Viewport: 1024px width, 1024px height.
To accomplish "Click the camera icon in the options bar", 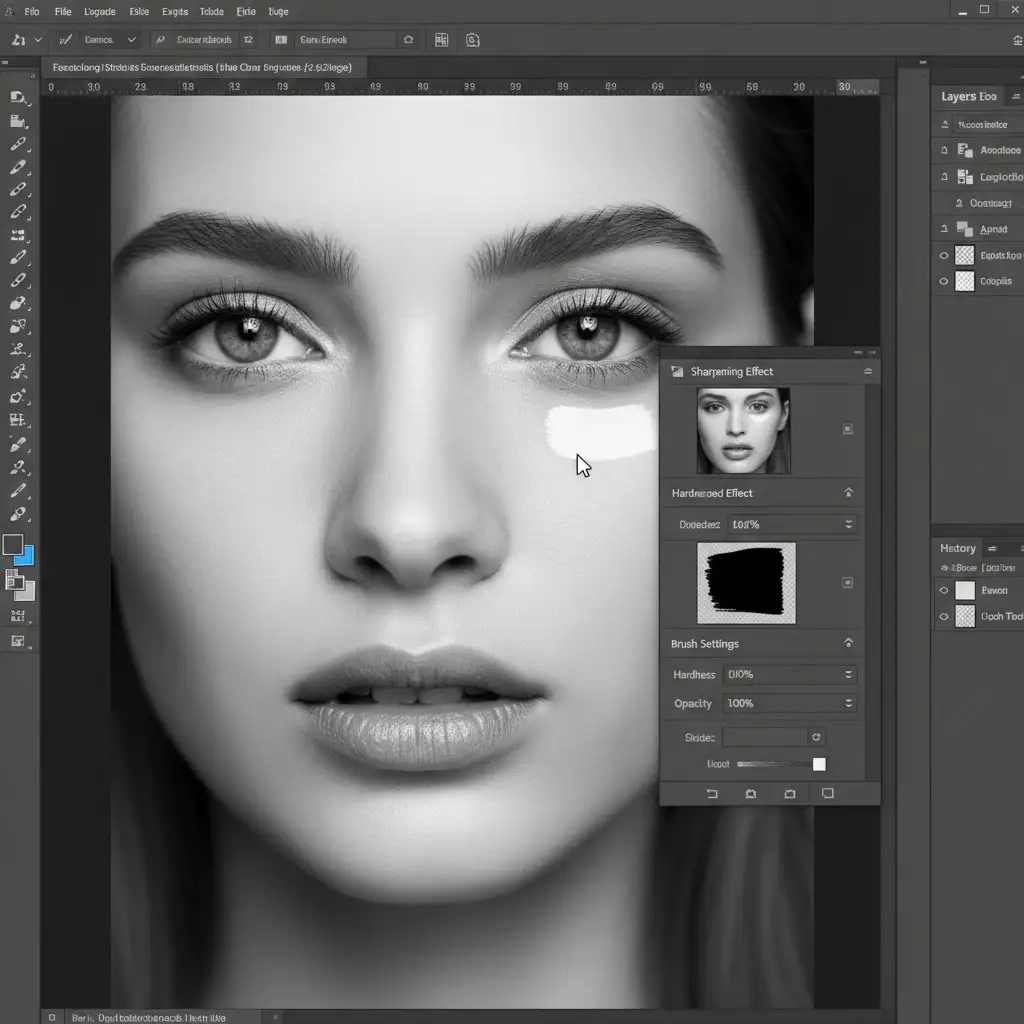I will coord(472,40).
